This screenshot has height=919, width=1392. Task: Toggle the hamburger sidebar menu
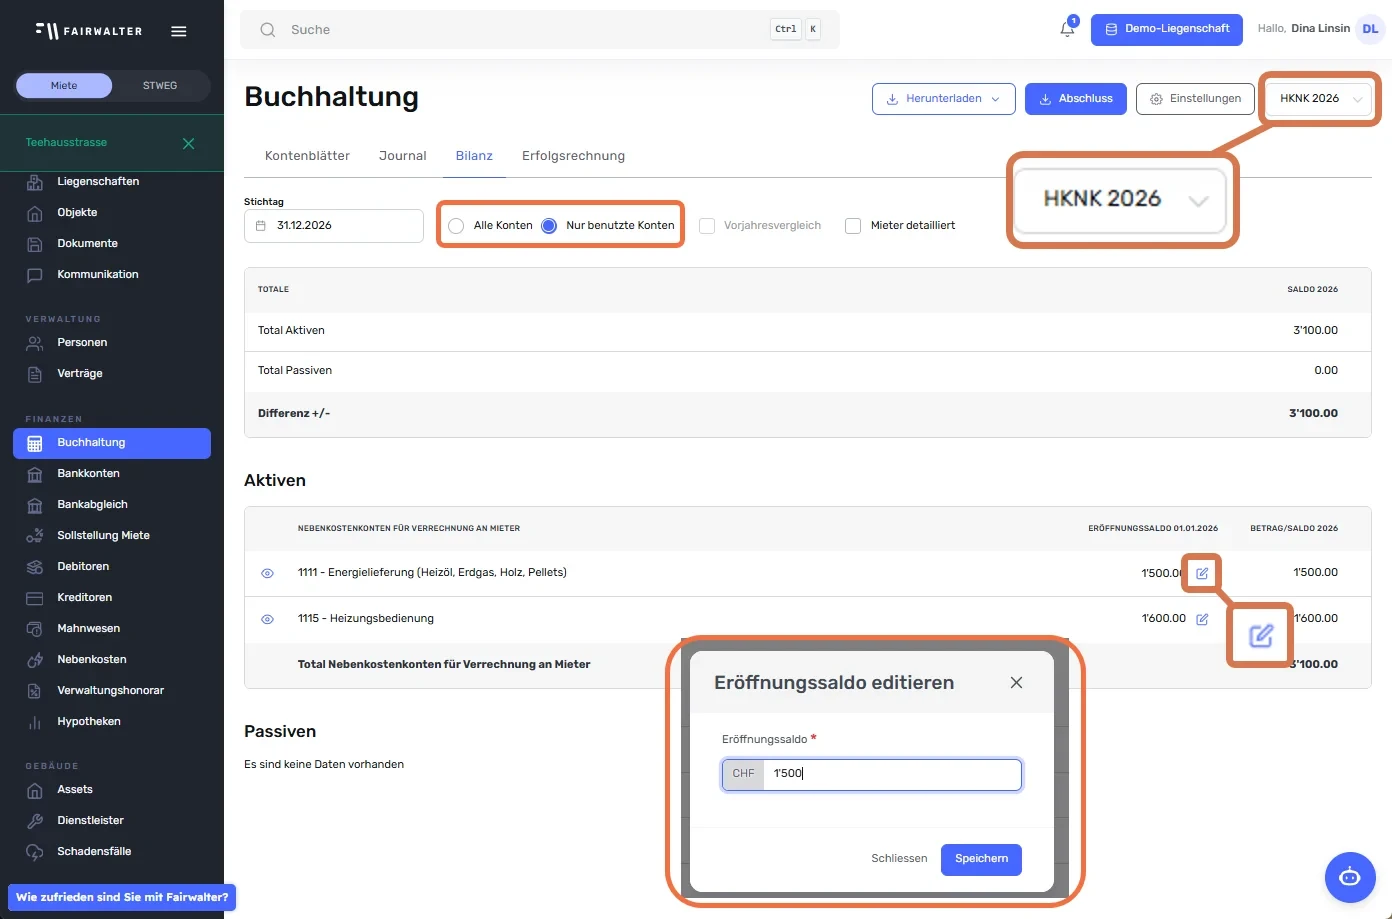179,31
